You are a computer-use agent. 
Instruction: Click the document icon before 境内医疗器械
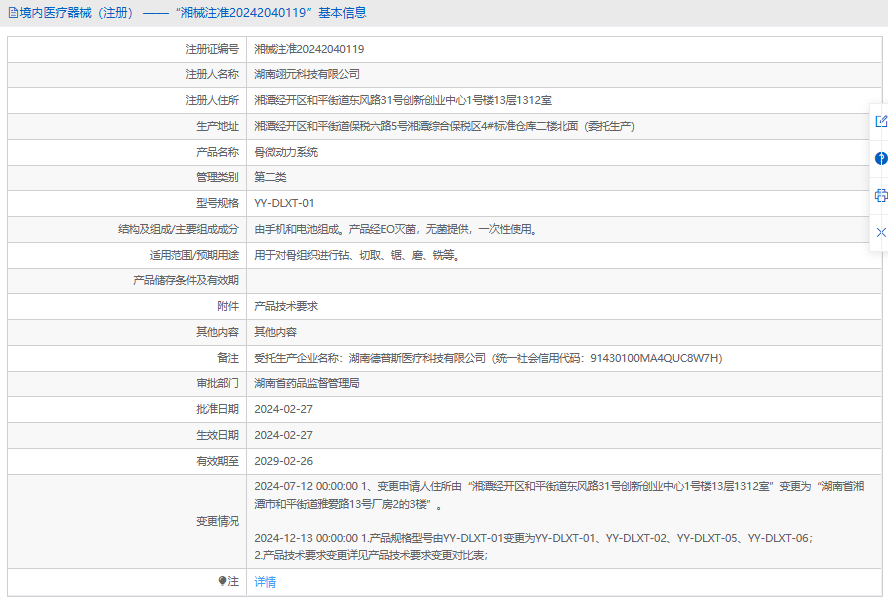tap(13, 13)
